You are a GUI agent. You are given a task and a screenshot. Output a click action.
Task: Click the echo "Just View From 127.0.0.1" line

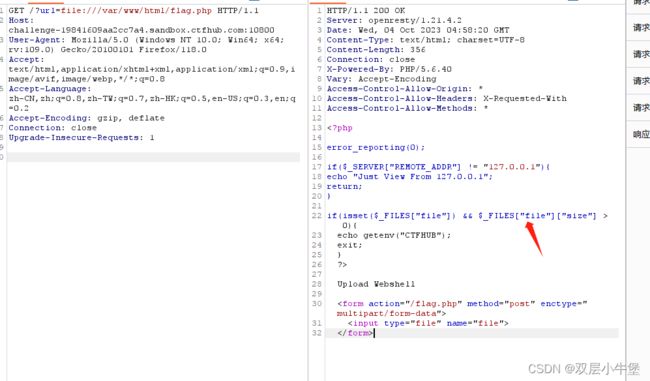pyautogui.click(x=410, y=177)
